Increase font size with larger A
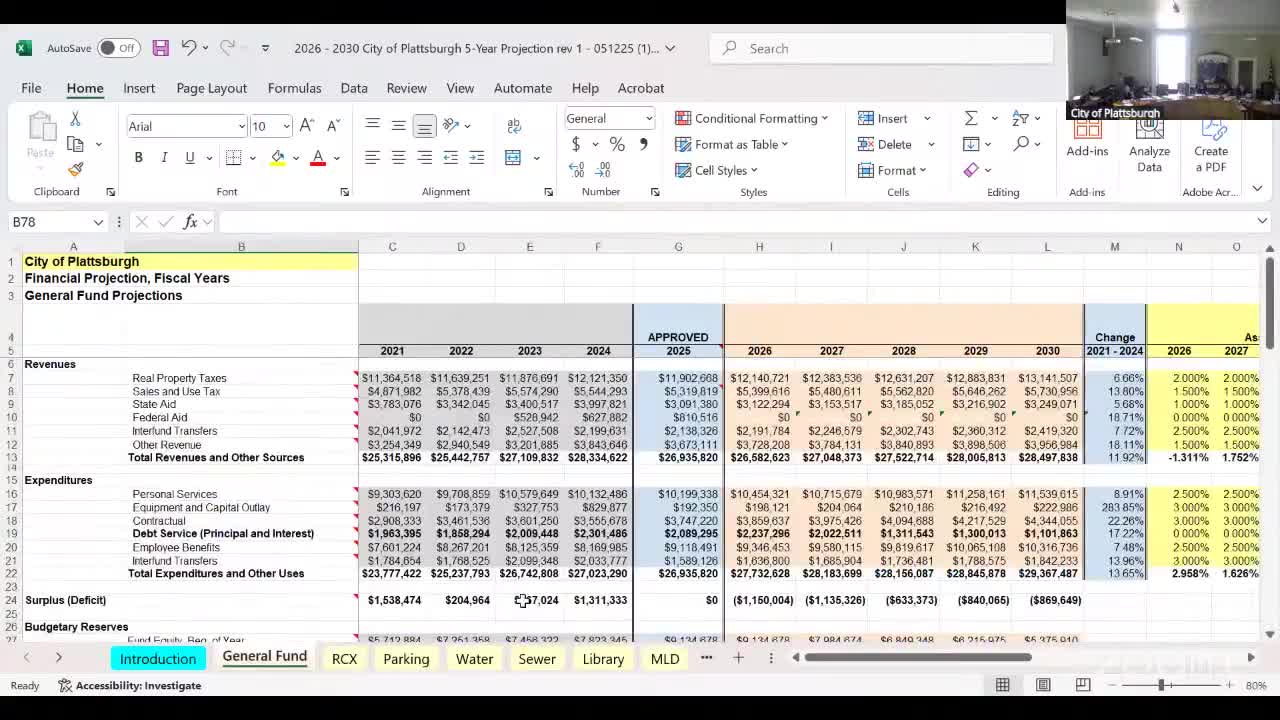The height and width of the screenshot is (720, 1280). point(307,126)
